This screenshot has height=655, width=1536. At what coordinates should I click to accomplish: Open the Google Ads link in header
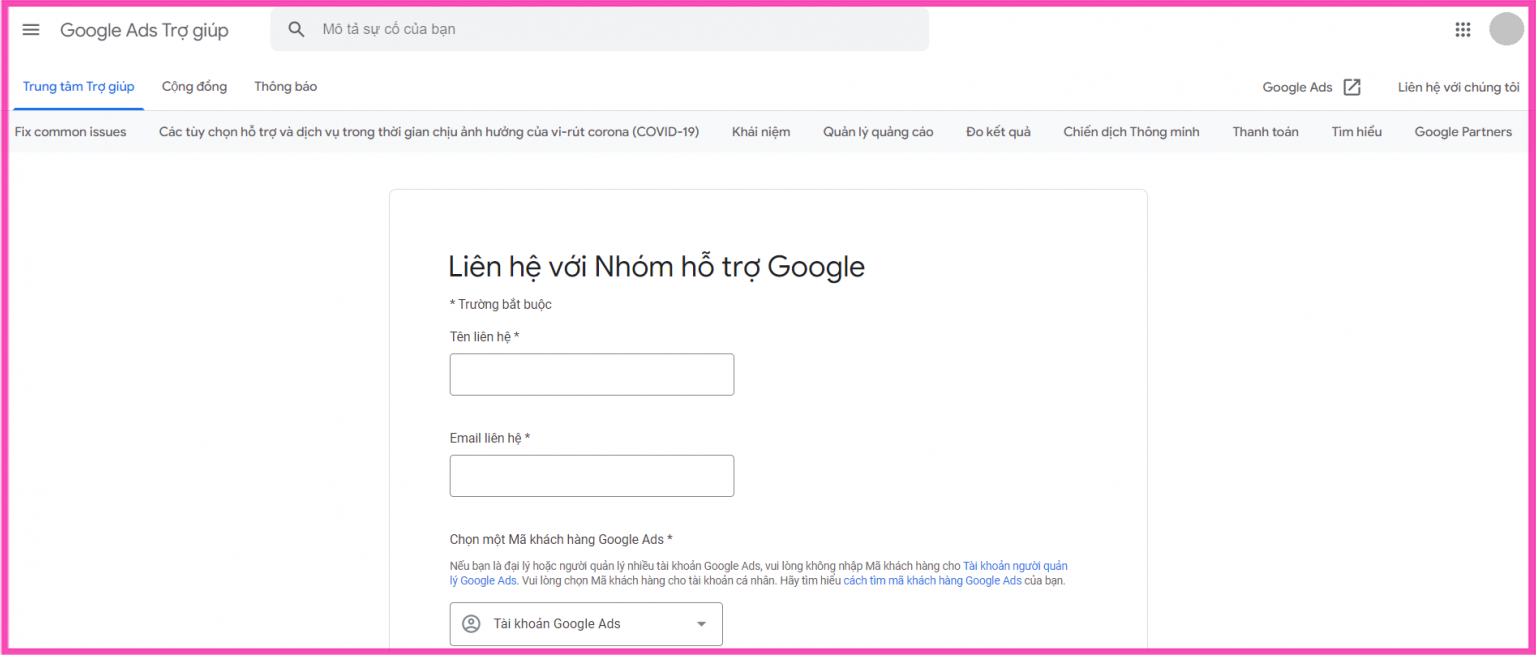[1297, 88]
